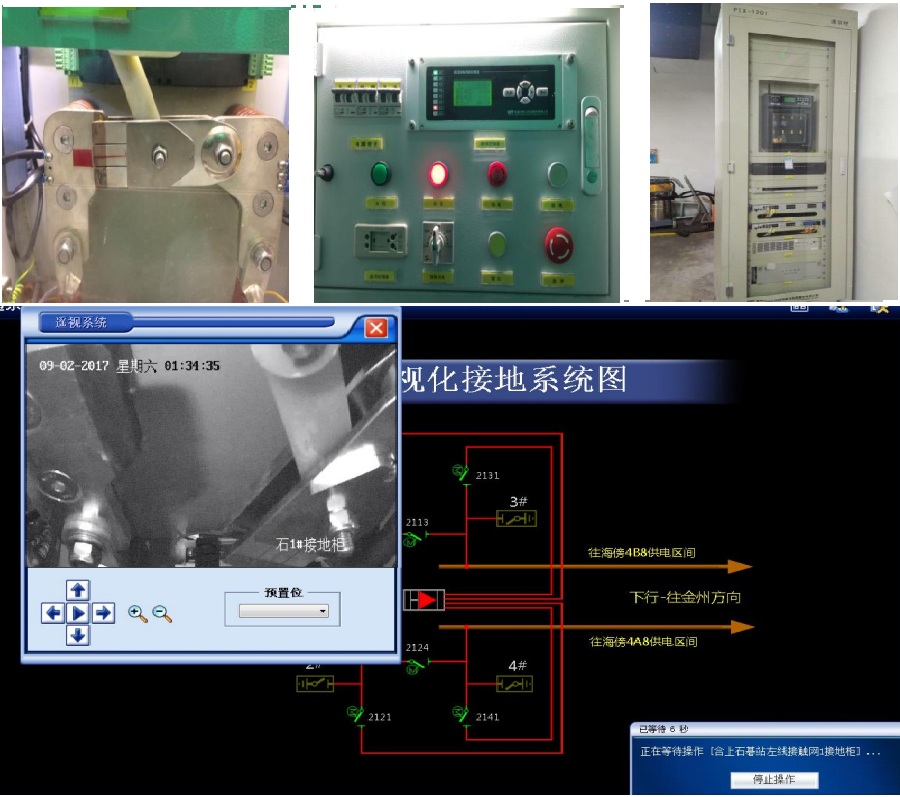Image resolution: width=900 pixels, height=797 pixels.
Task: Zoom out the camera with minus magnifier
Action: coord(162,614)
